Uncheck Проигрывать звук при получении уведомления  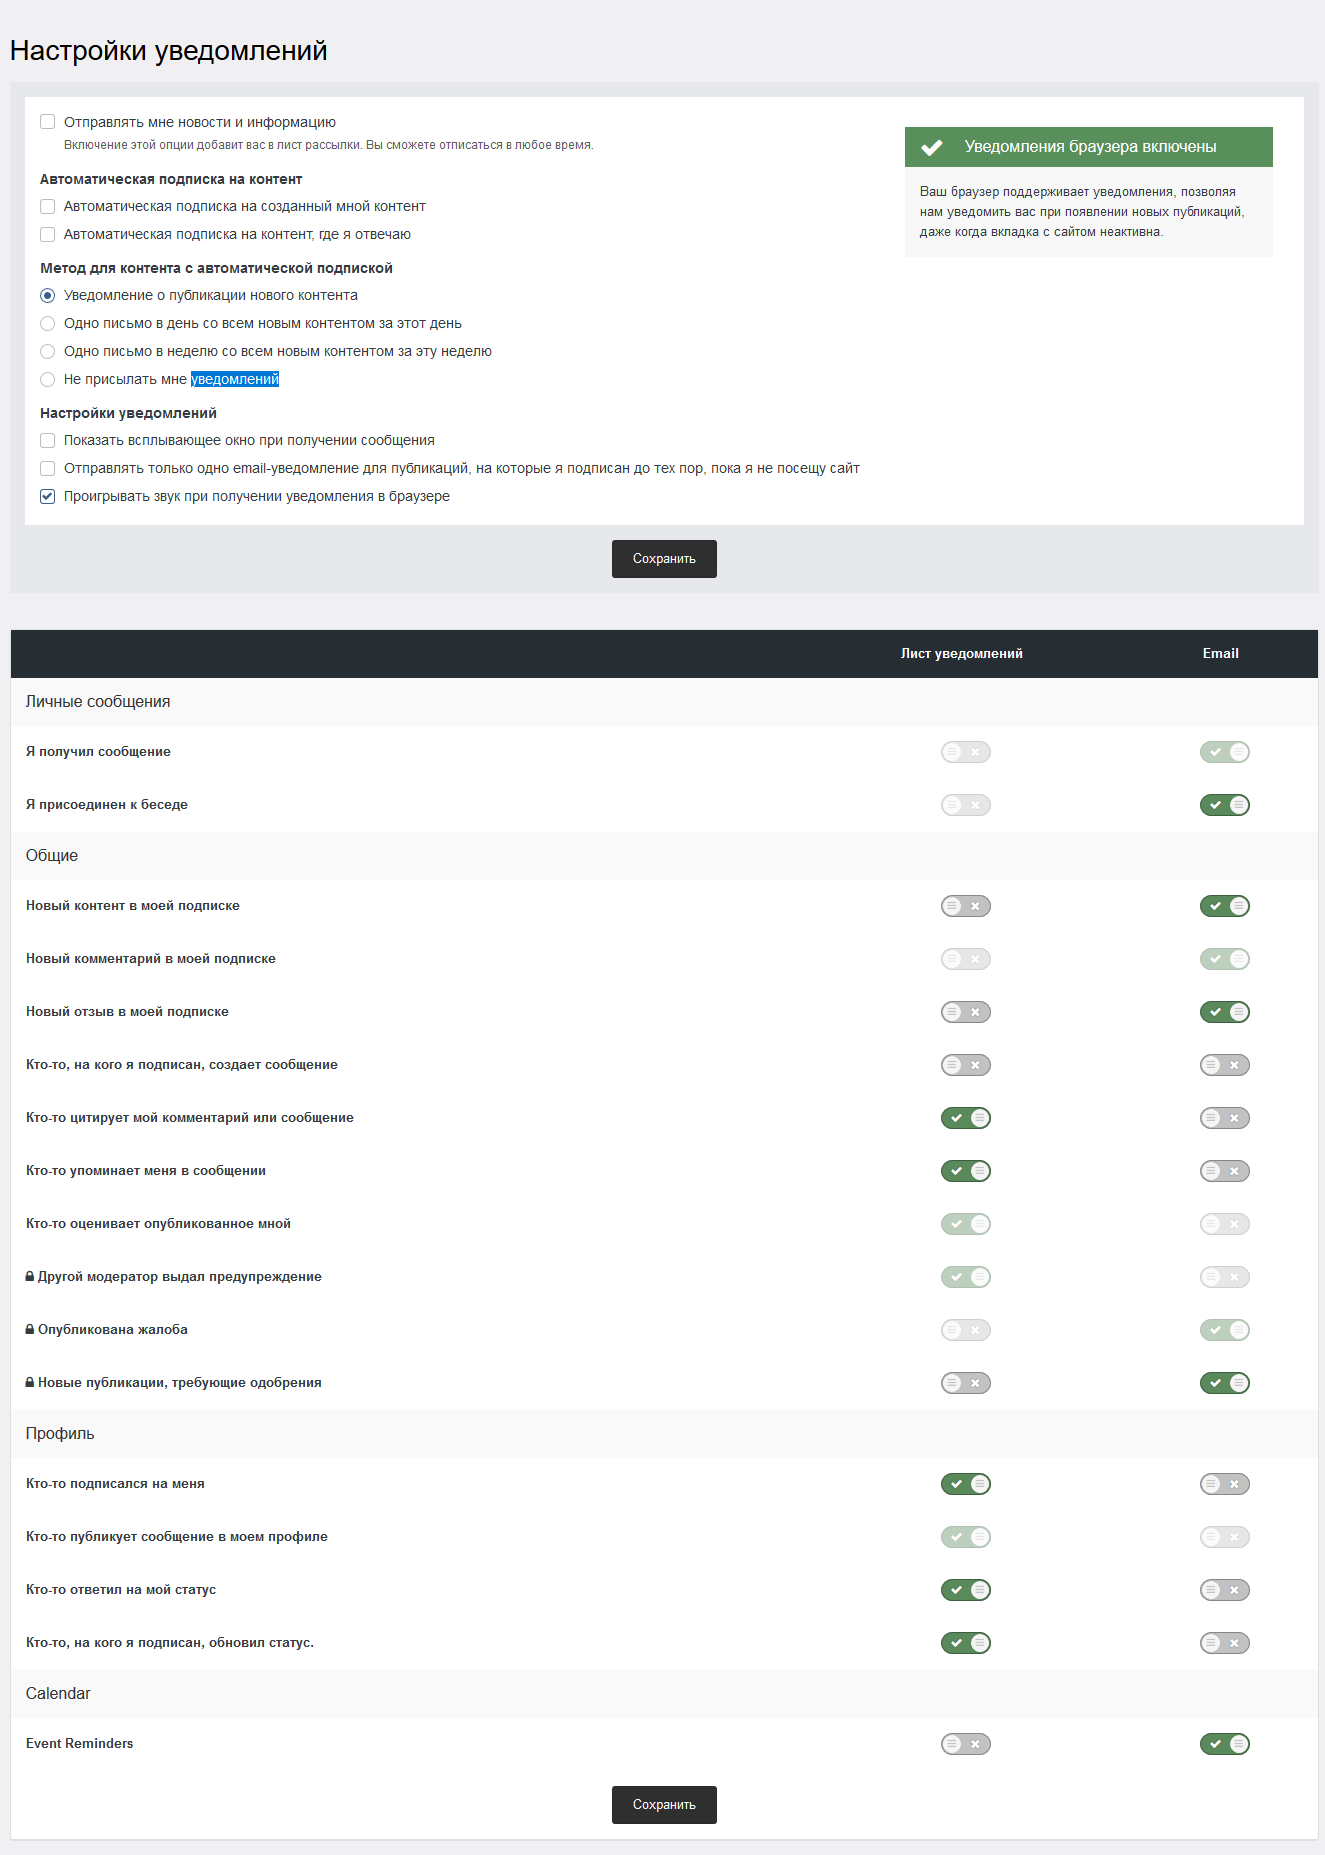(x=48, y=496)
